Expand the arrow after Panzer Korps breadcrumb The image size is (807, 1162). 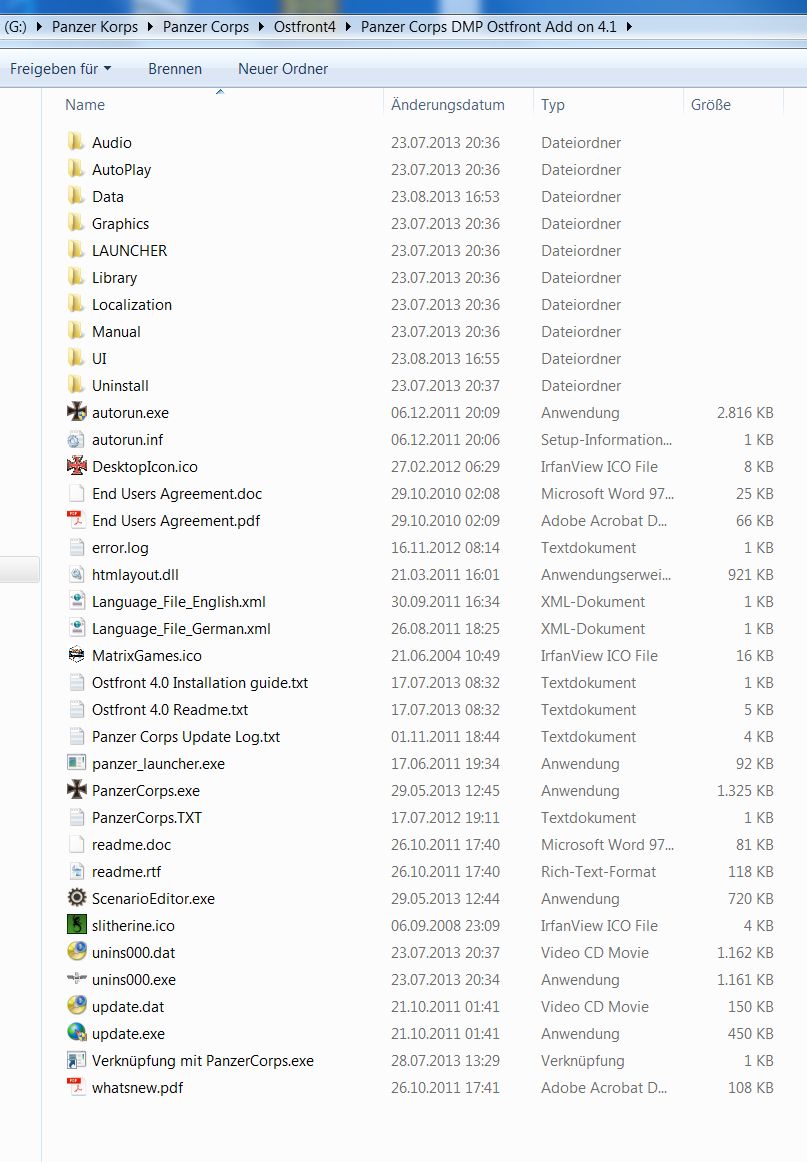[150, 27]
